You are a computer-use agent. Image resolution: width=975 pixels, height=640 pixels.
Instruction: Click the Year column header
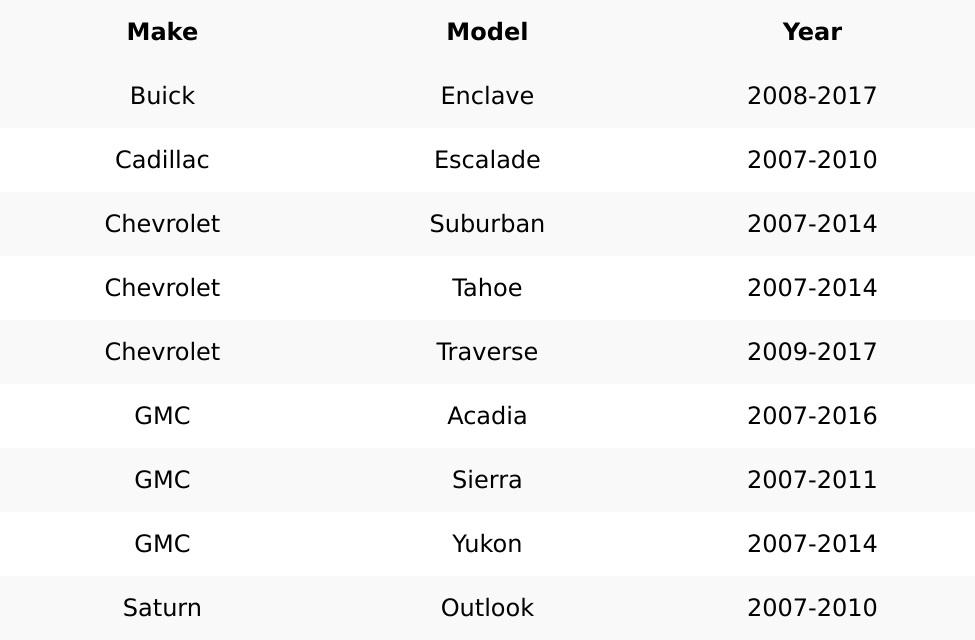[812, 32]
